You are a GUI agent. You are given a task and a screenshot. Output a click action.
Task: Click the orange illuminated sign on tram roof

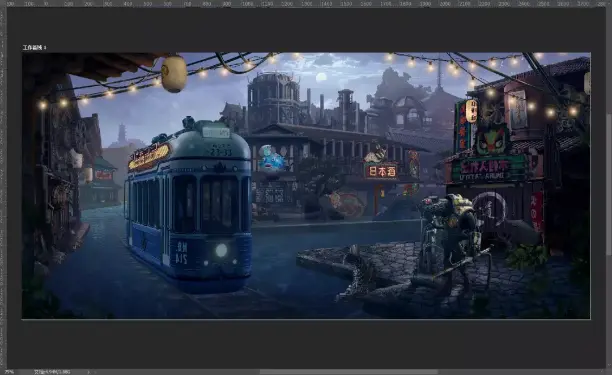(x=149, y=156)
